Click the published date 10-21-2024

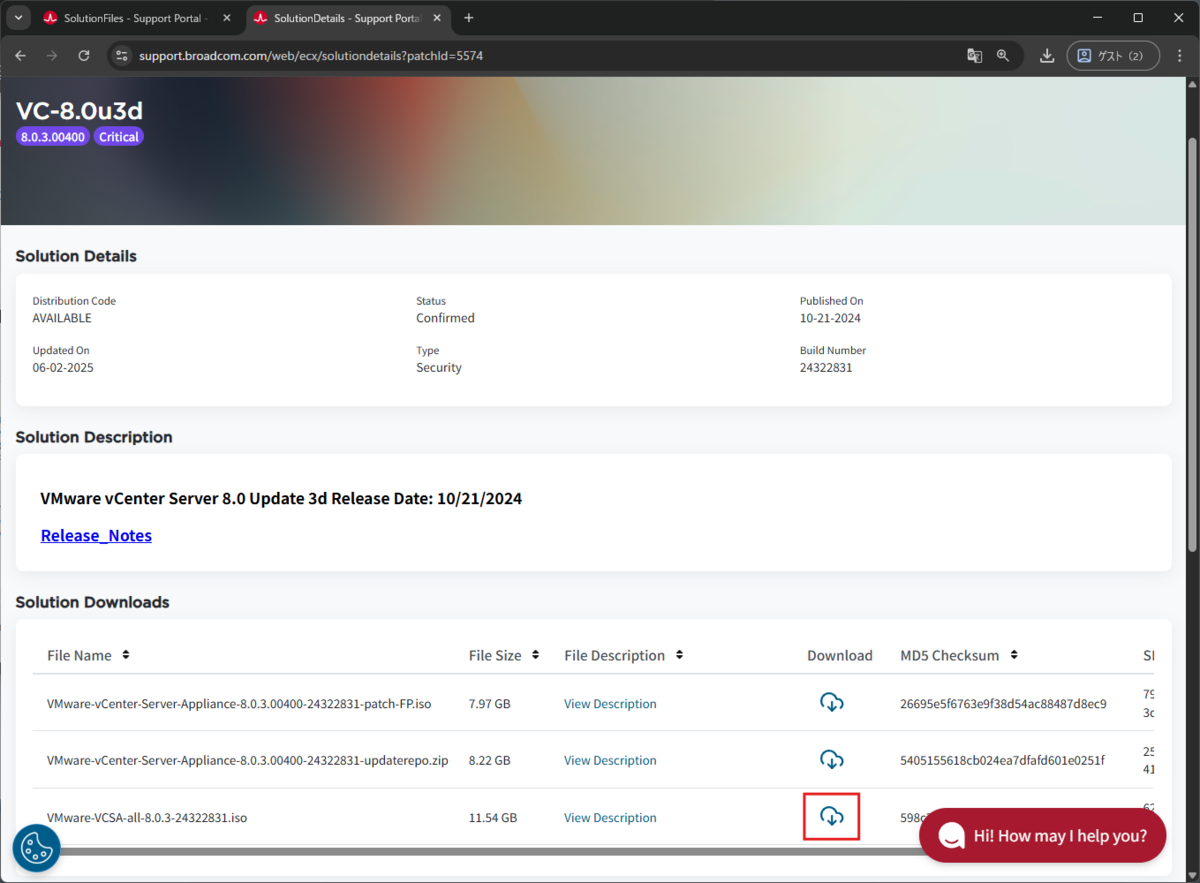830,318
